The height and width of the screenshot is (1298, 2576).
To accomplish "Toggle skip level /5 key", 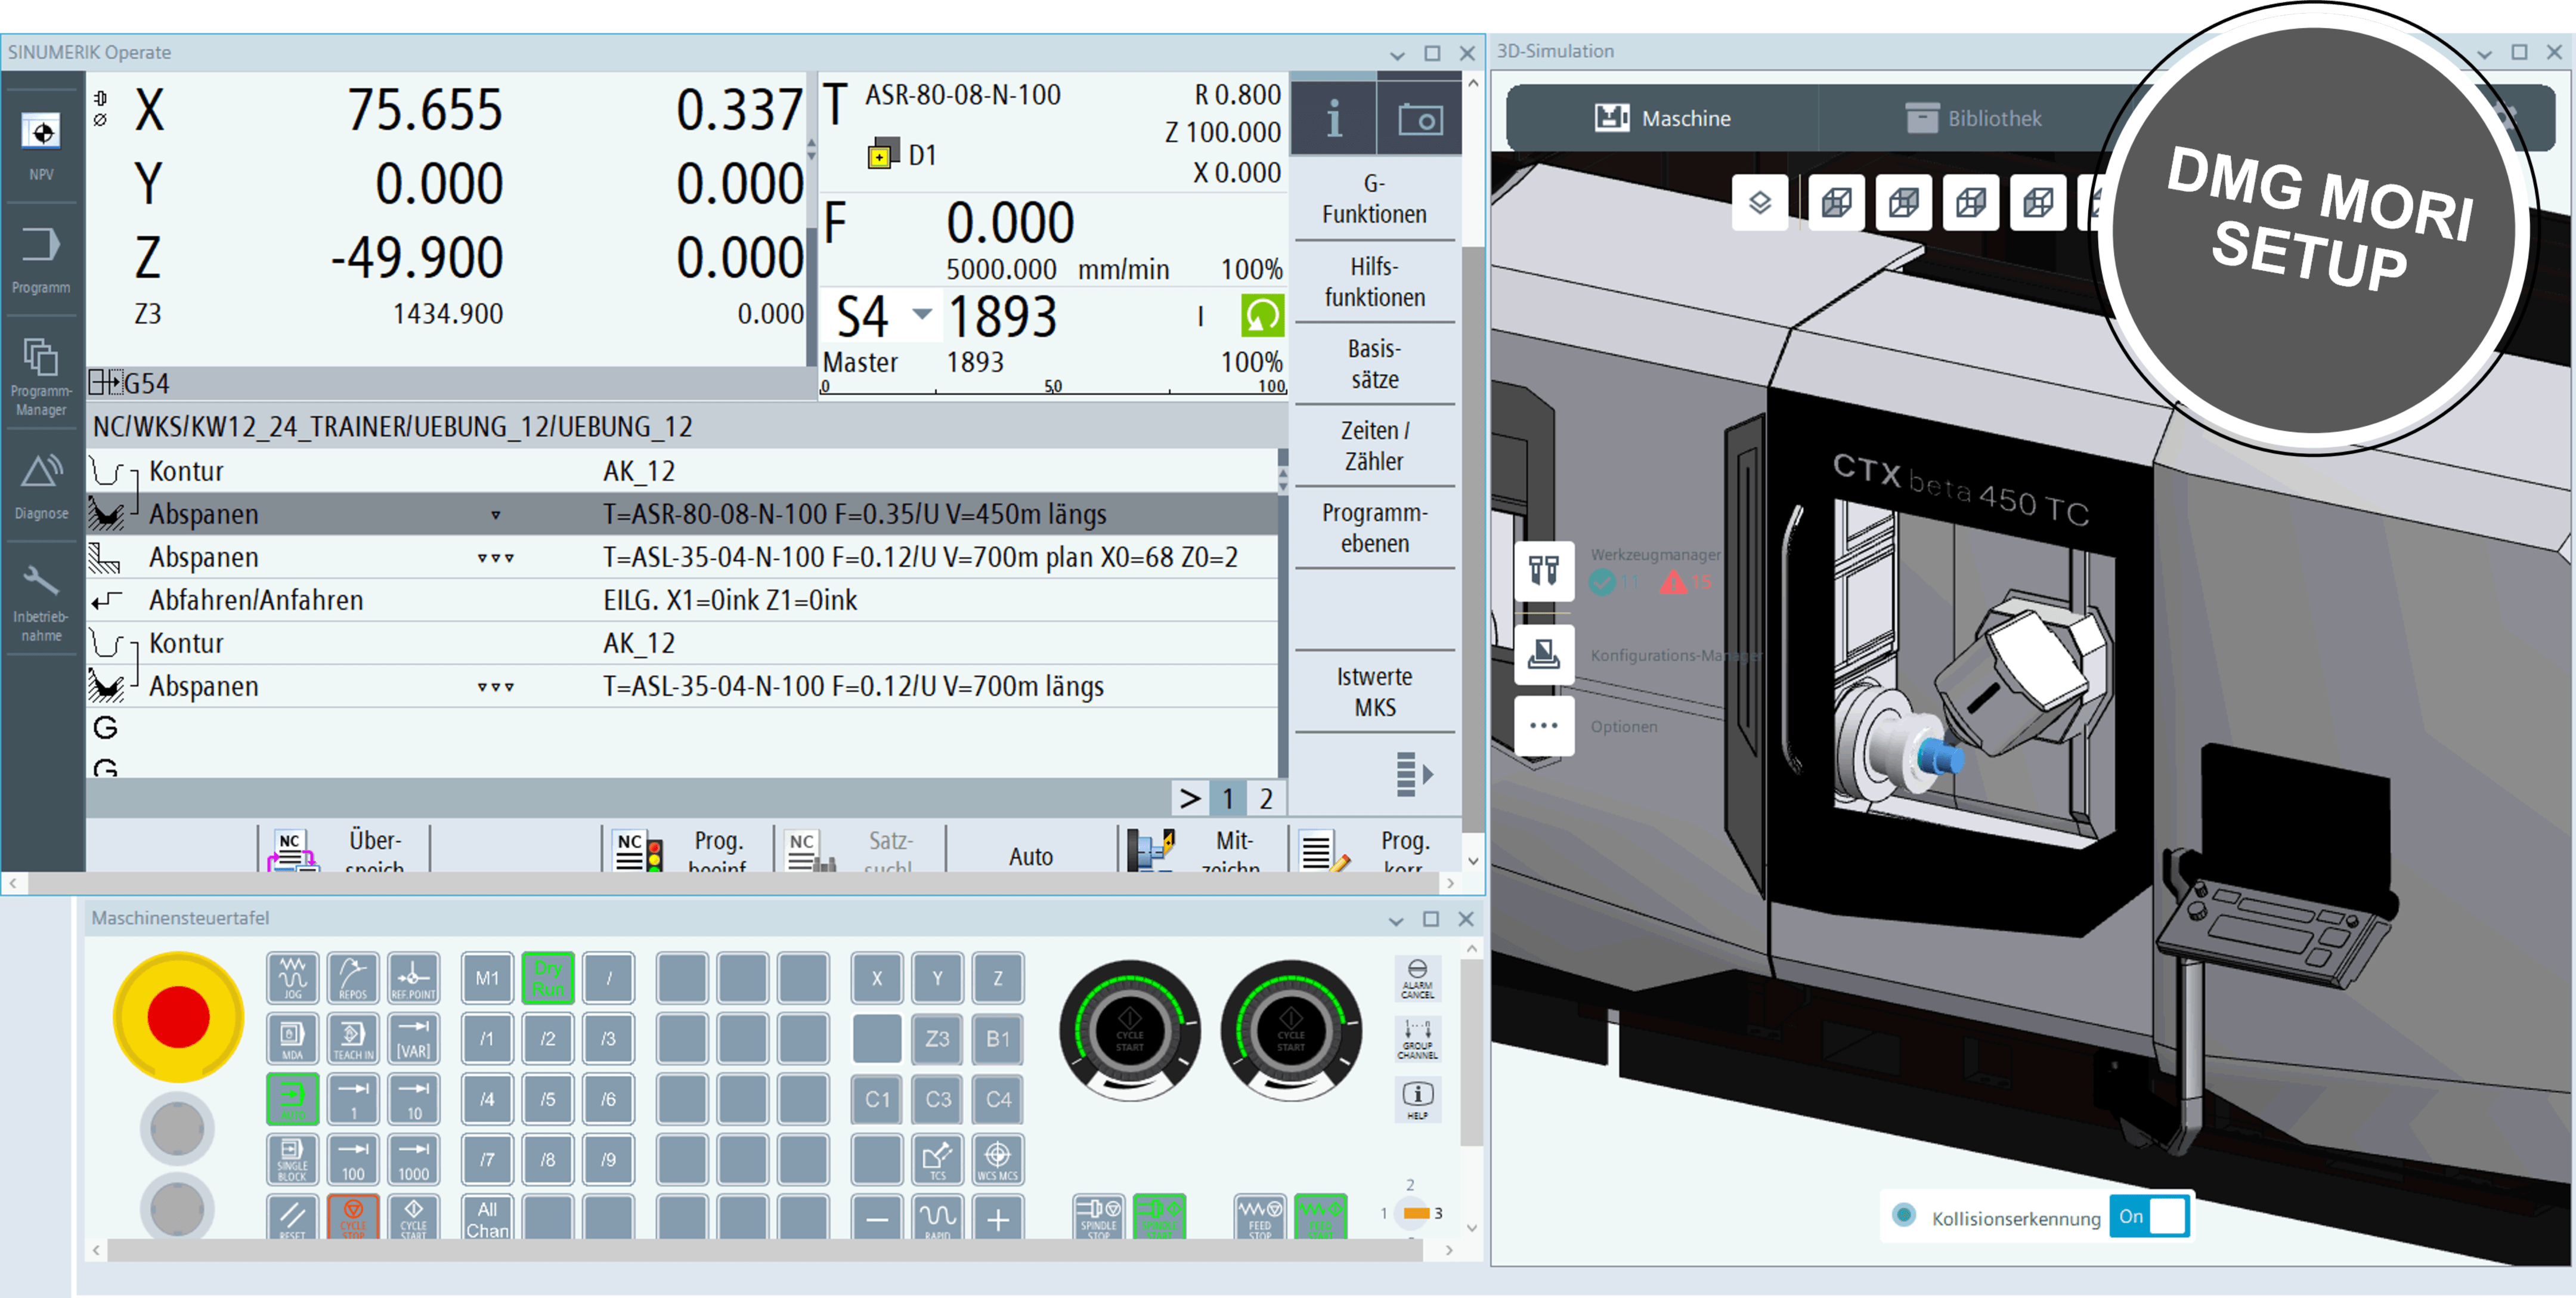I will click(547, 1098).
